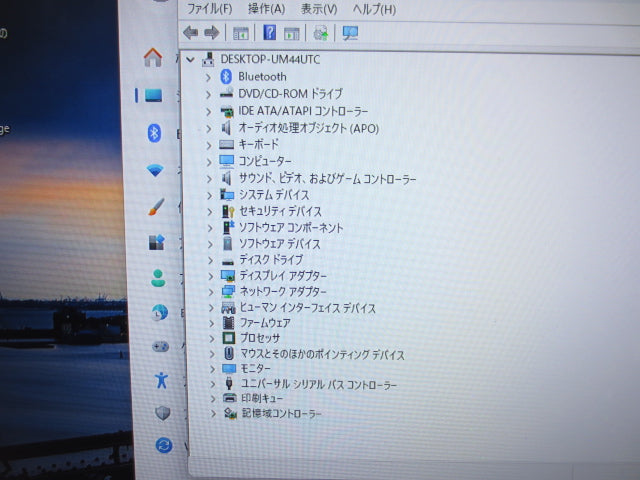Expand オーディオ処理オブジェクト (APO) node
The width and height of the screenshot is (640, 480).
pos(209,129)
